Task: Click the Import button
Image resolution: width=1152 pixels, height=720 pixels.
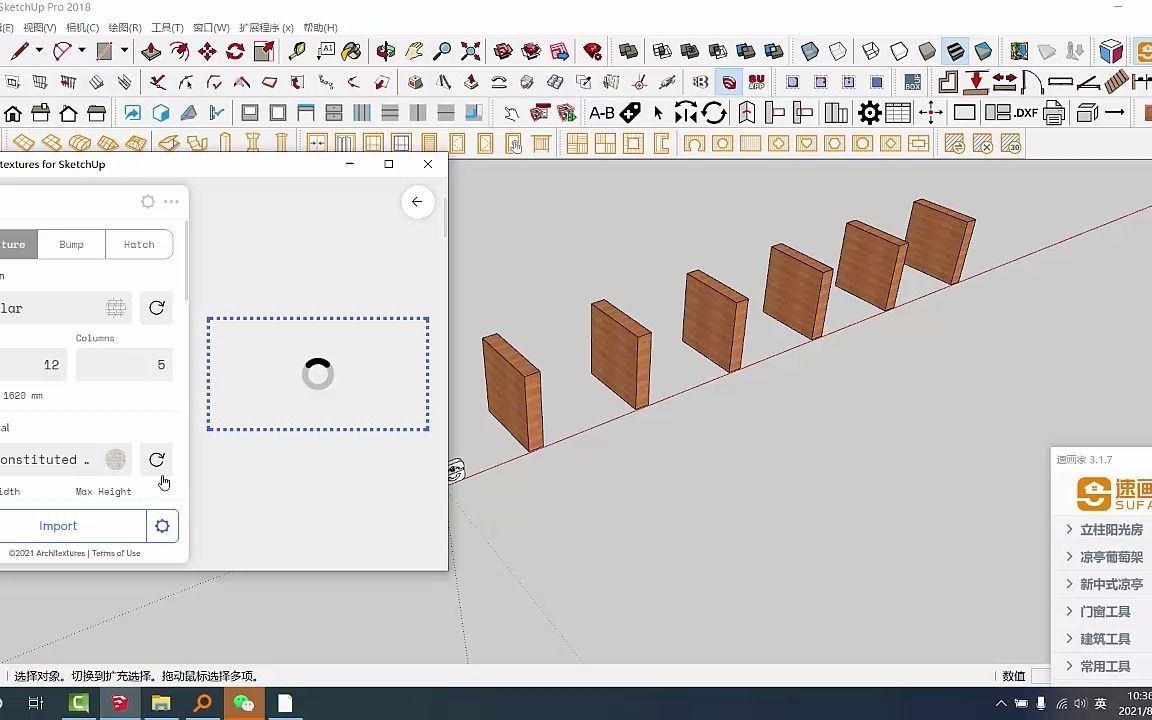Action: (58, 525)
